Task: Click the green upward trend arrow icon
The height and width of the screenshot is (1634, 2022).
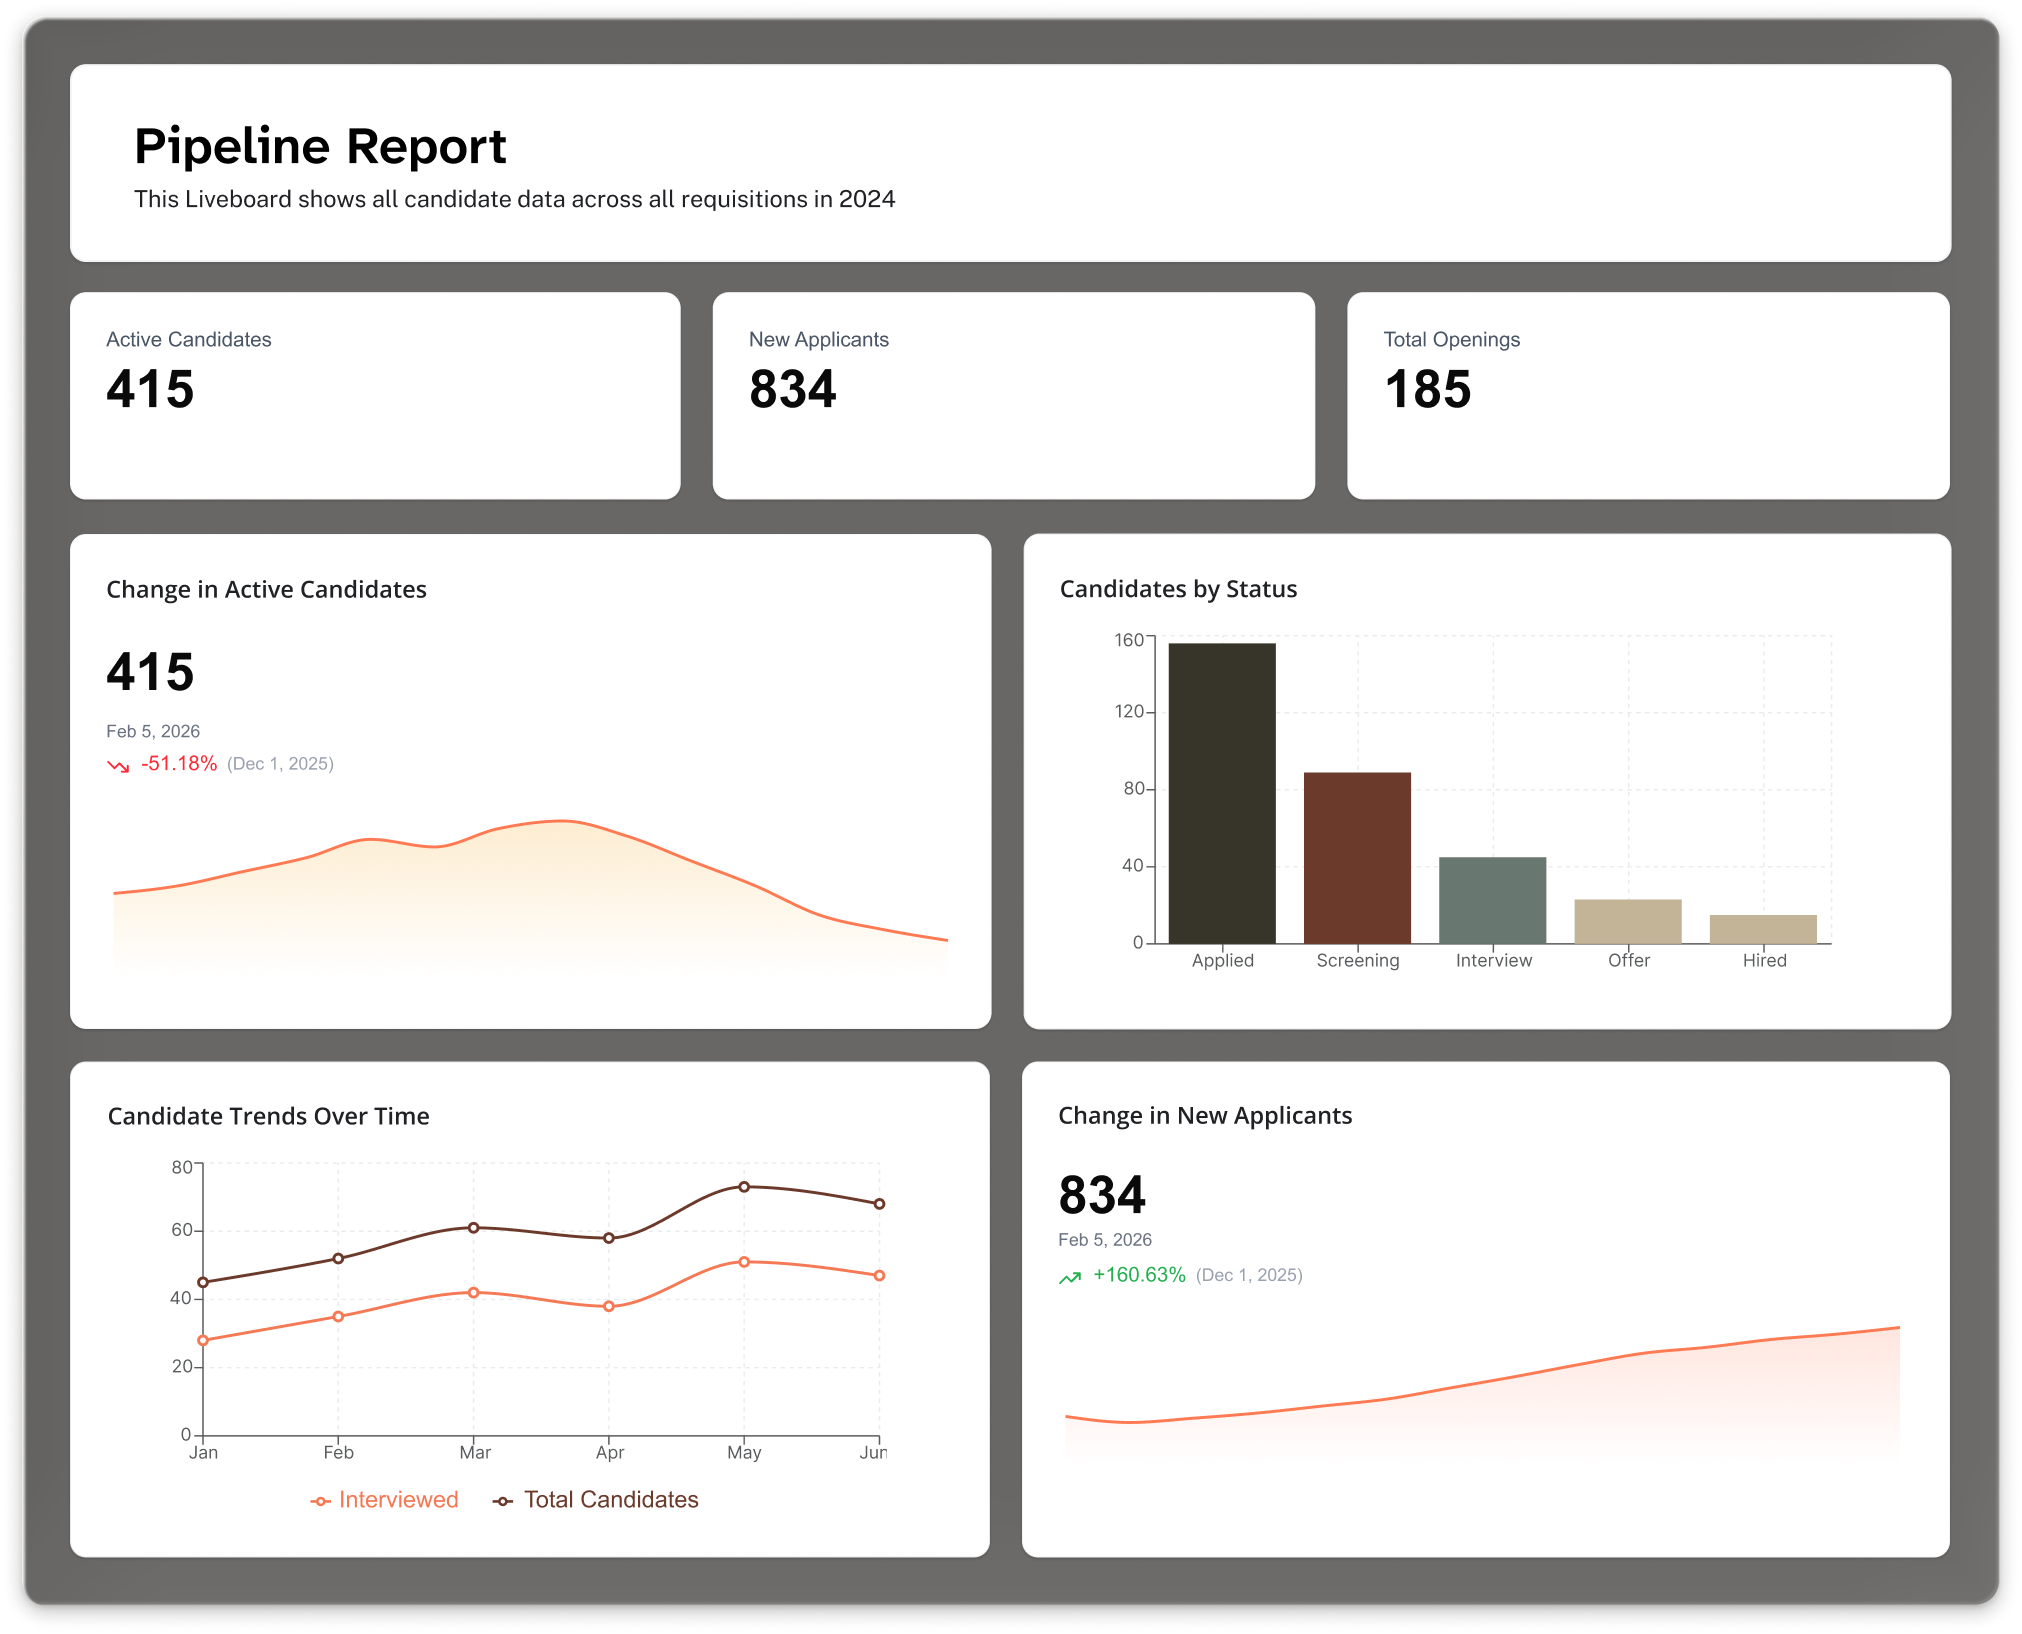Action: pyautogui.click(x=1070, y=1277)
